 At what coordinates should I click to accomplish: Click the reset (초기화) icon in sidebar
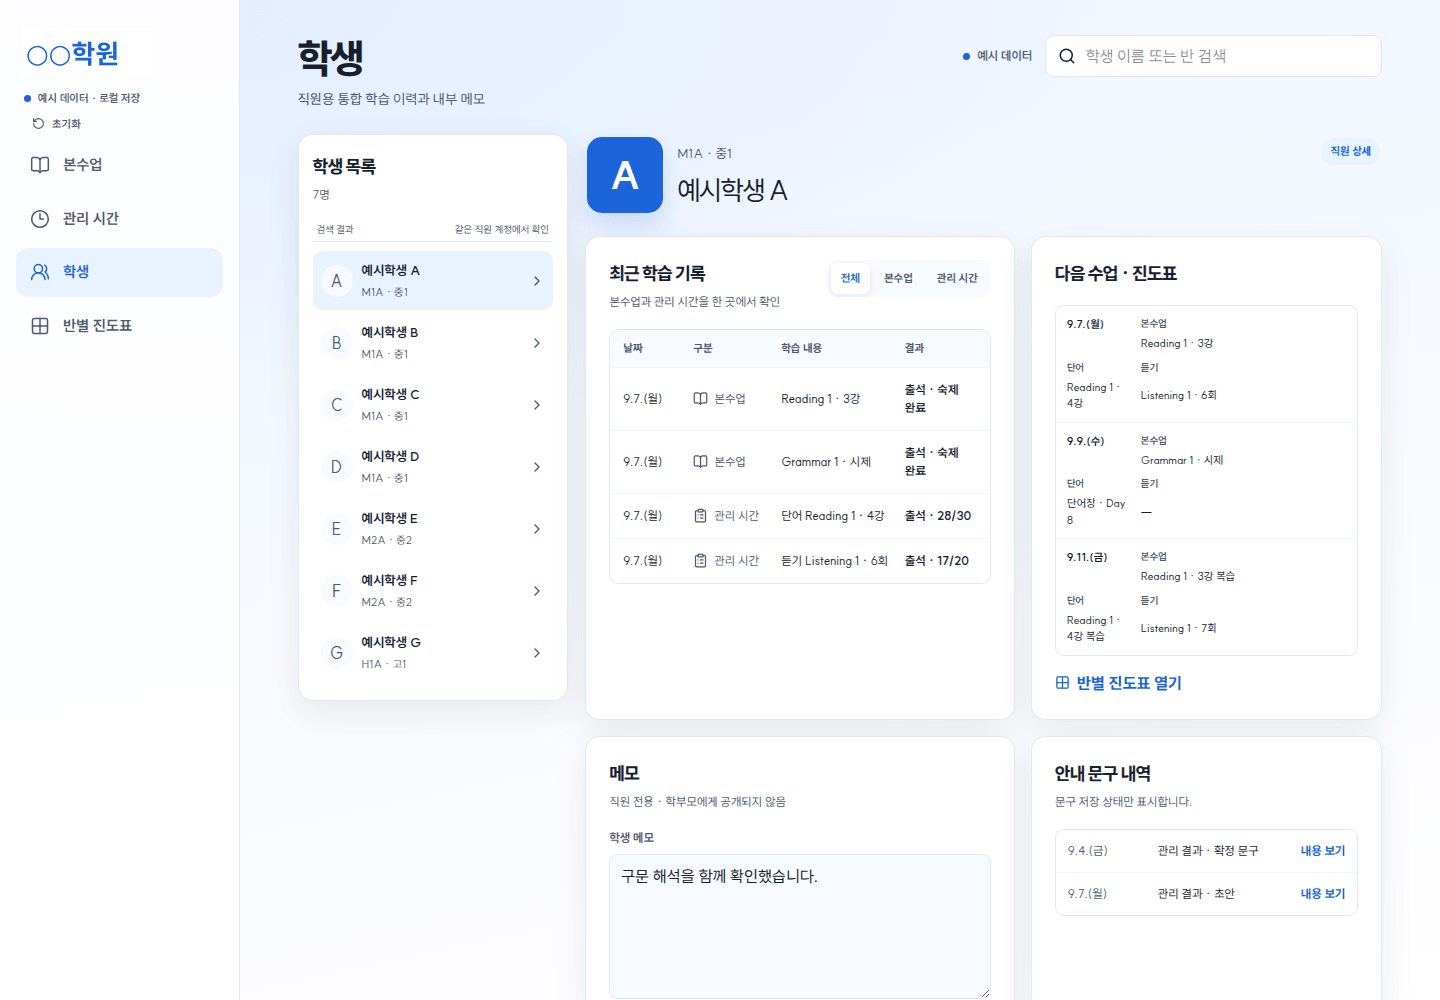tap(38, 124)
